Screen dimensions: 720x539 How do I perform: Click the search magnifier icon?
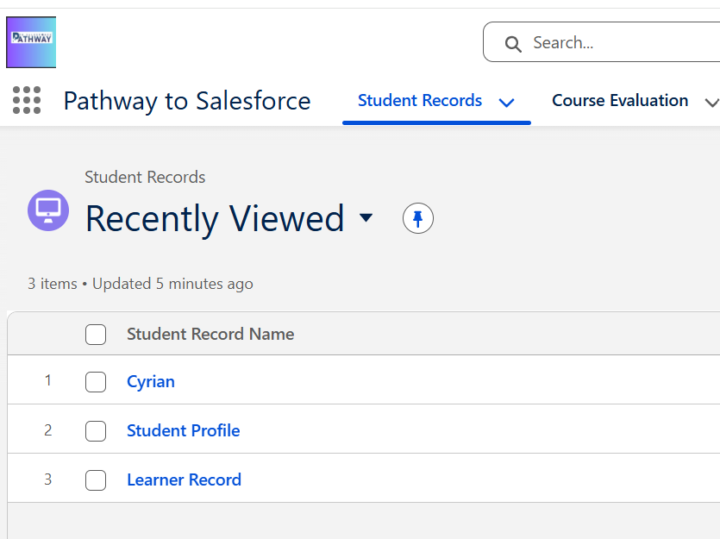point(513,44)
